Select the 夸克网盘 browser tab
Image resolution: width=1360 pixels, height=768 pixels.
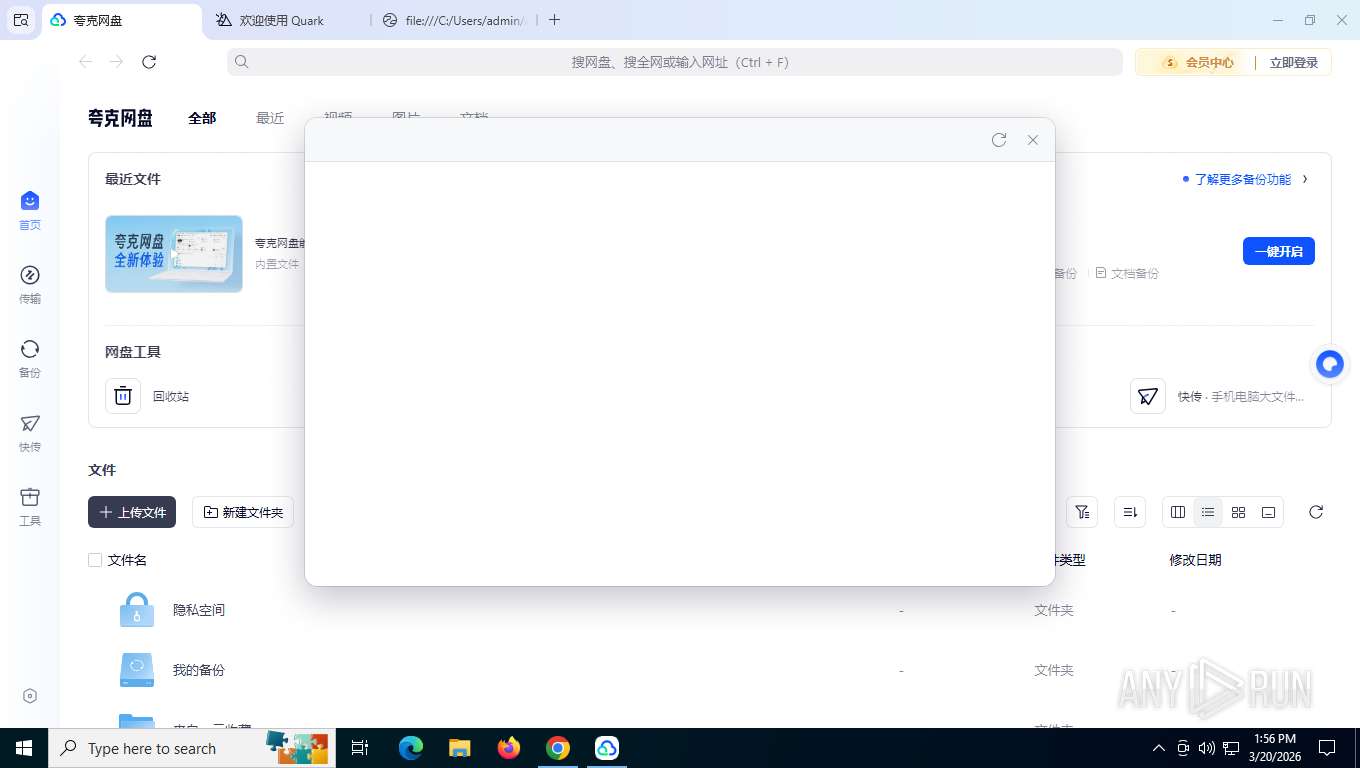coord(123,20)
